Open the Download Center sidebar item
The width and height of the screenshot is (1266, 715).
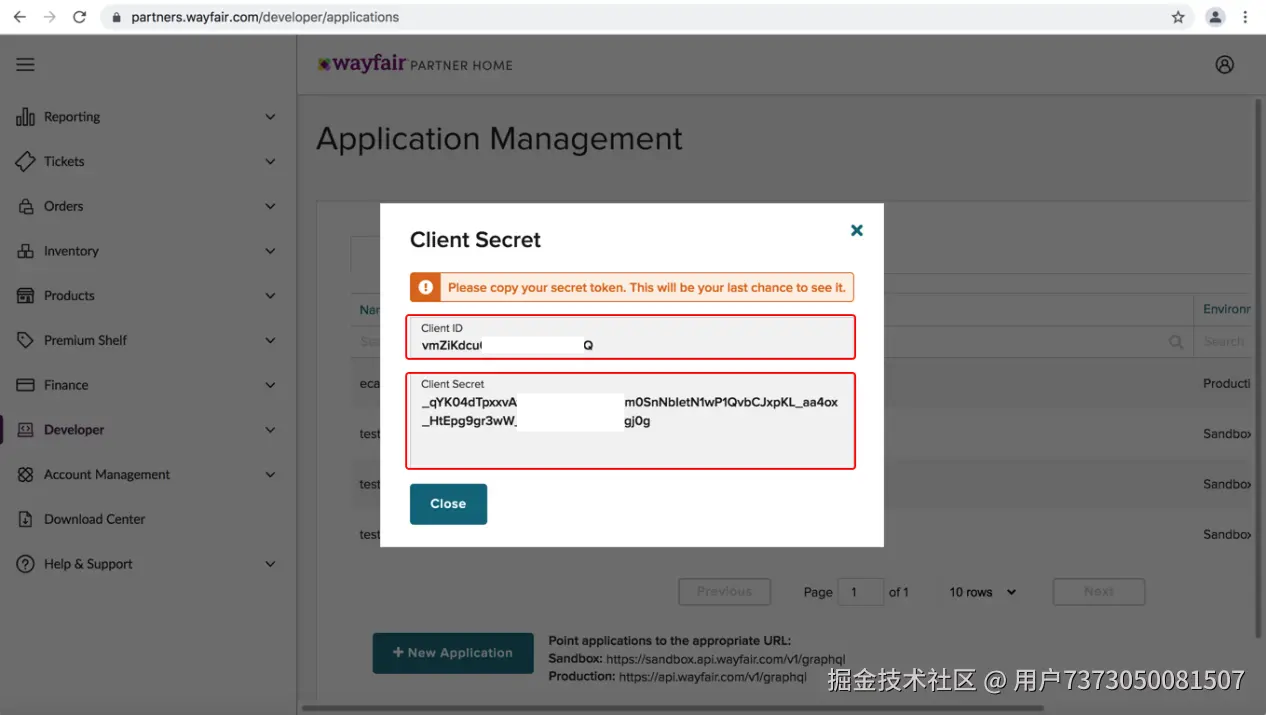click(x=148, y=519)
